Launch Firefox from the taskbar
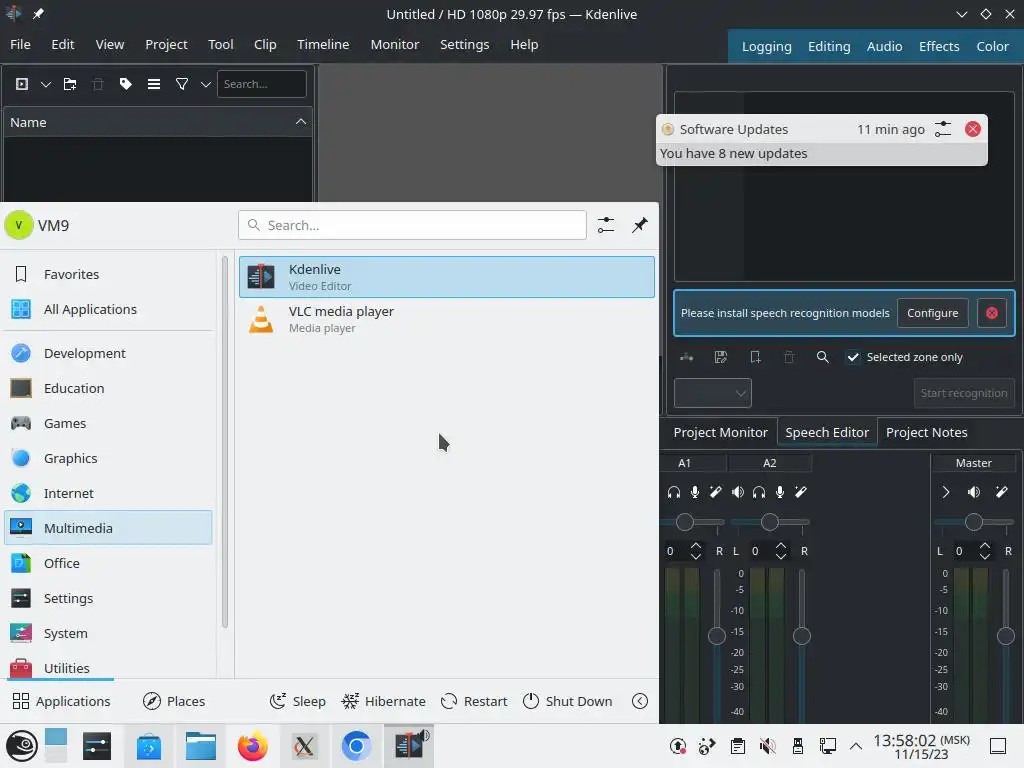 tap(253, 746)
